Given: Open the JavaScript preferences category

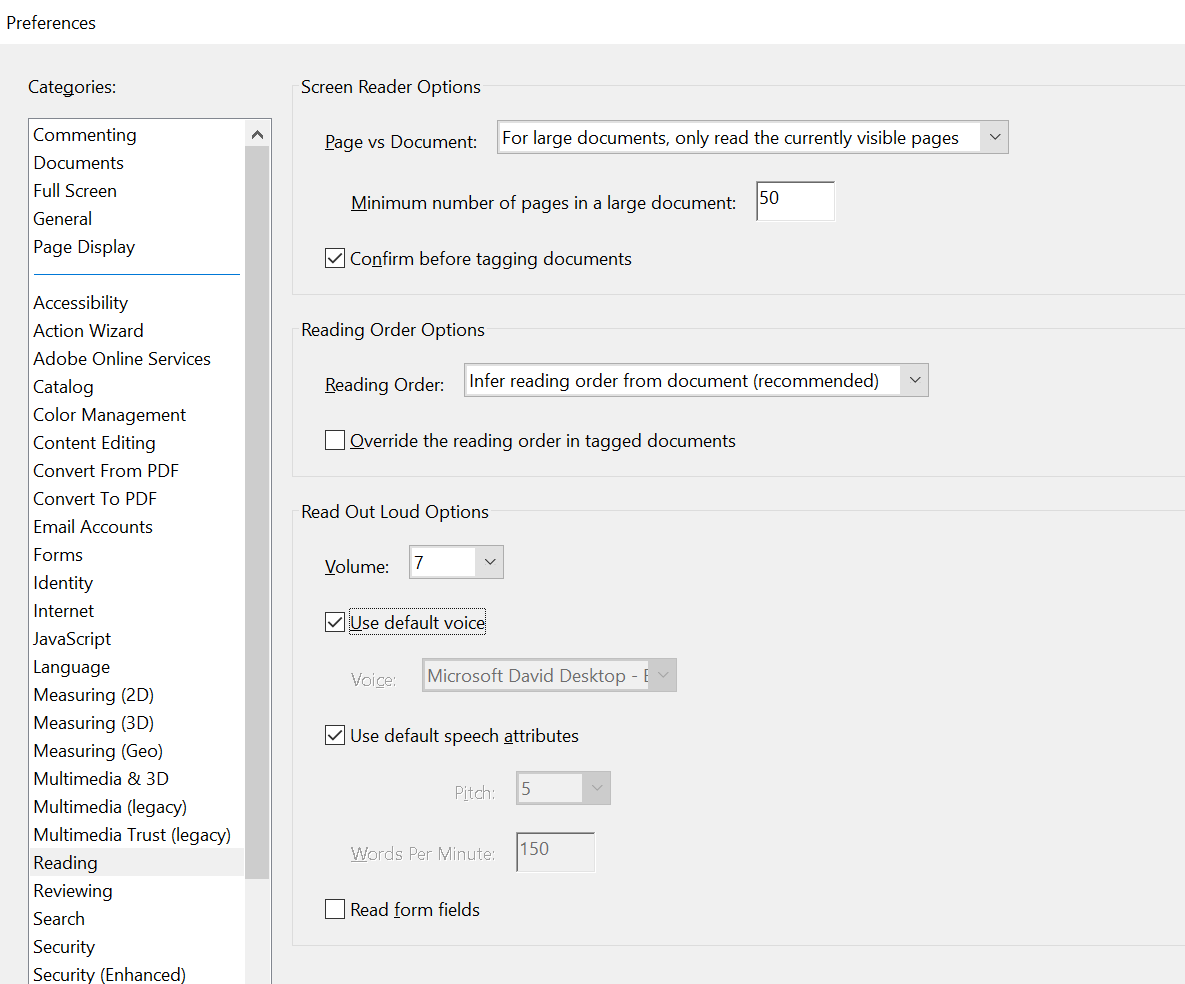Looking at the screenshot, I should coord(71,638).
